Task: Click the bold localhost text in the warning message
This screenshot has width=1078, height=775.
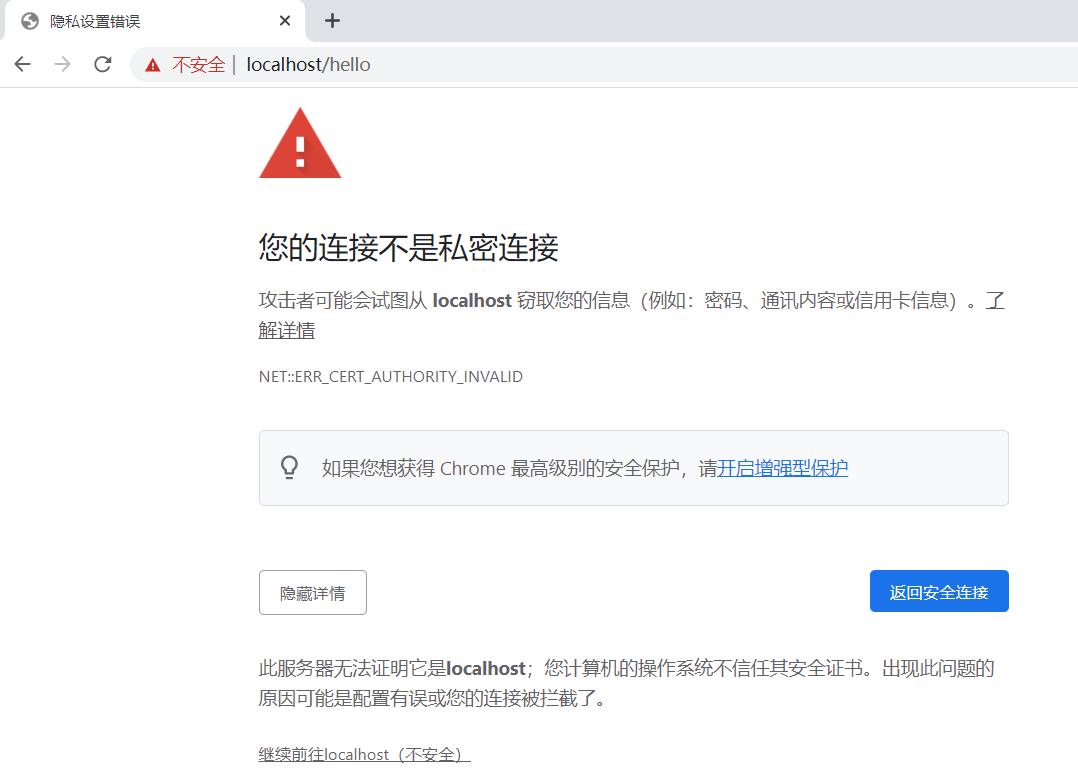Action: (471, 300)
